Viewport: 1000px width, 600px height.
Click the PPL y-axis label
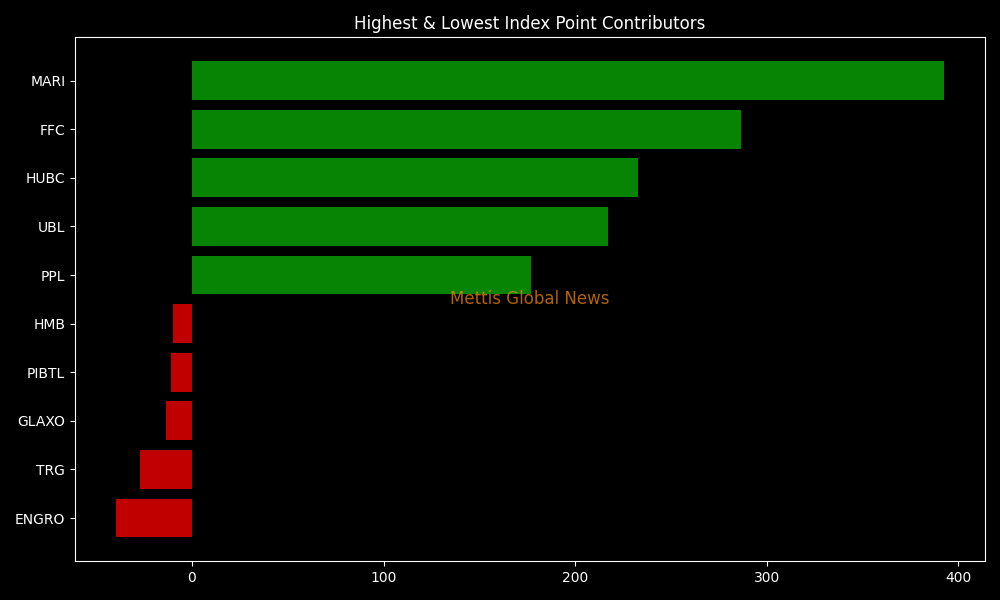tap(53, 276)
